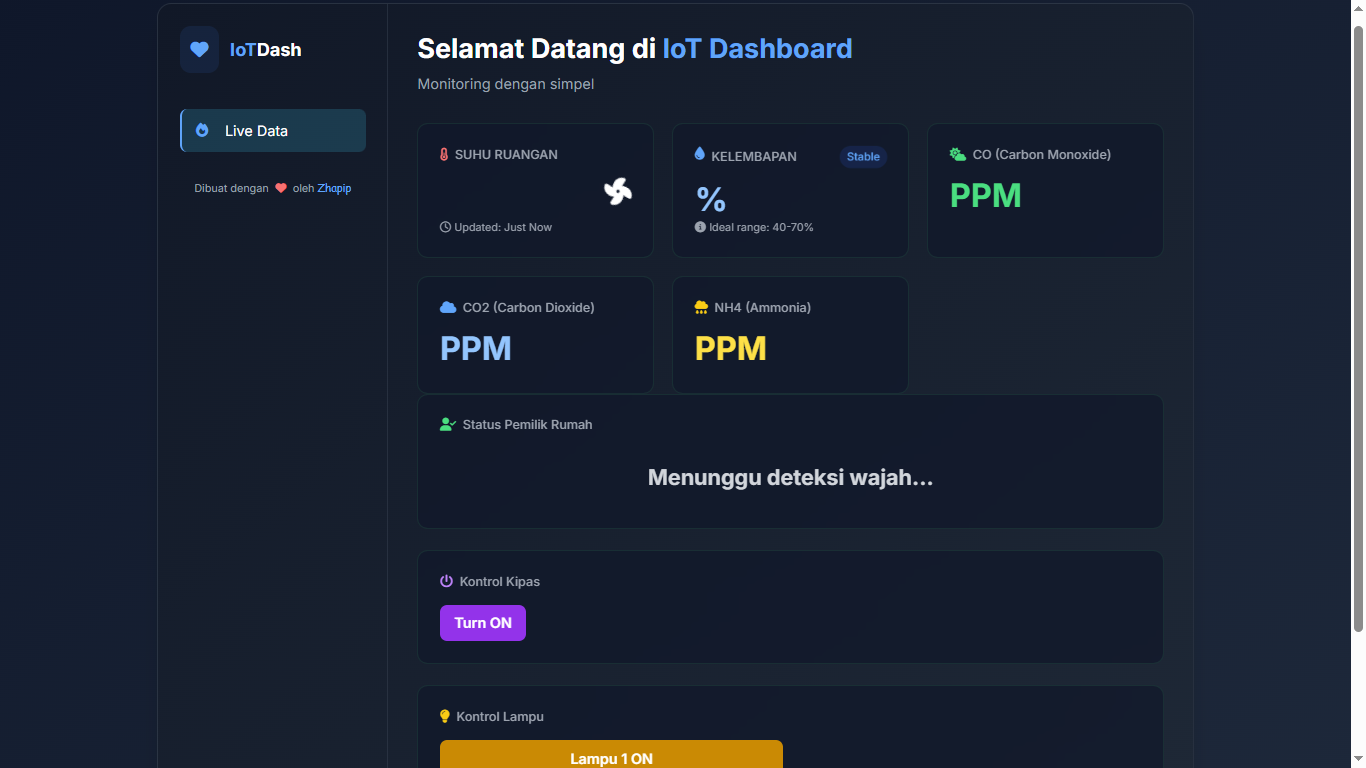Click the flame icon in Live Data
The width and height of the screenshot is (1366, 768).
click(x=202, y=130)
